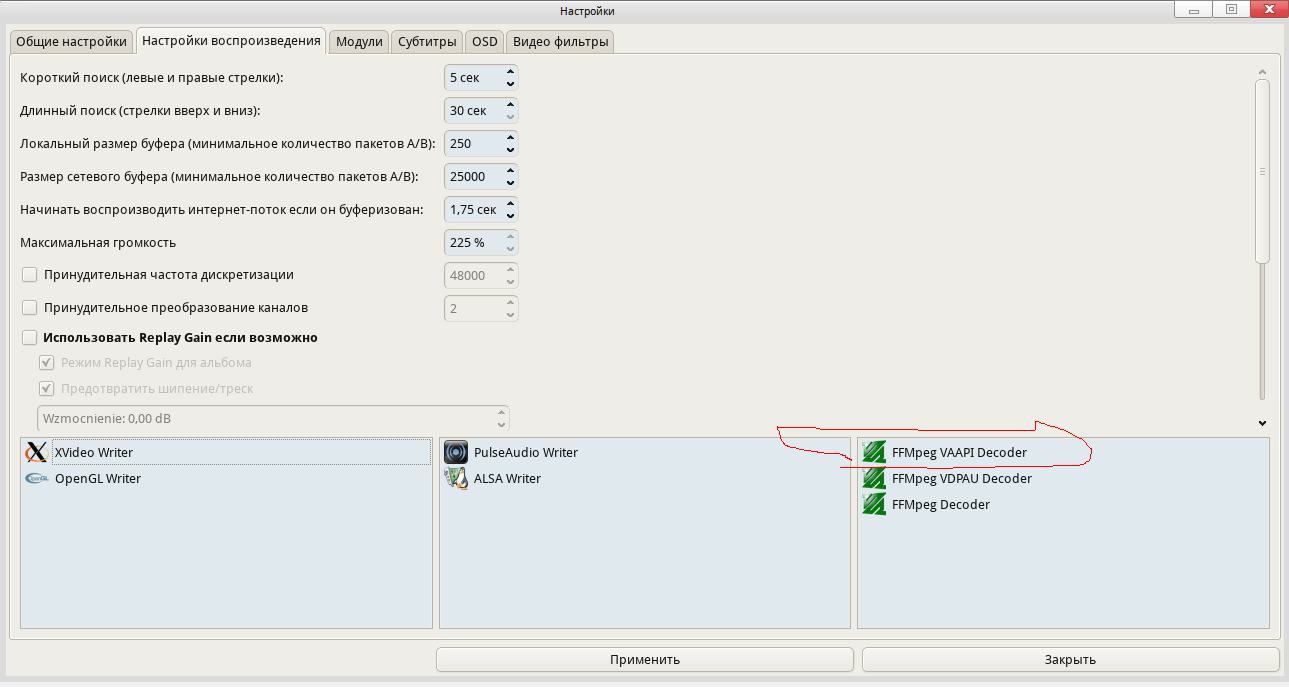Switch to the OSD tab

(x=485, y=41)
